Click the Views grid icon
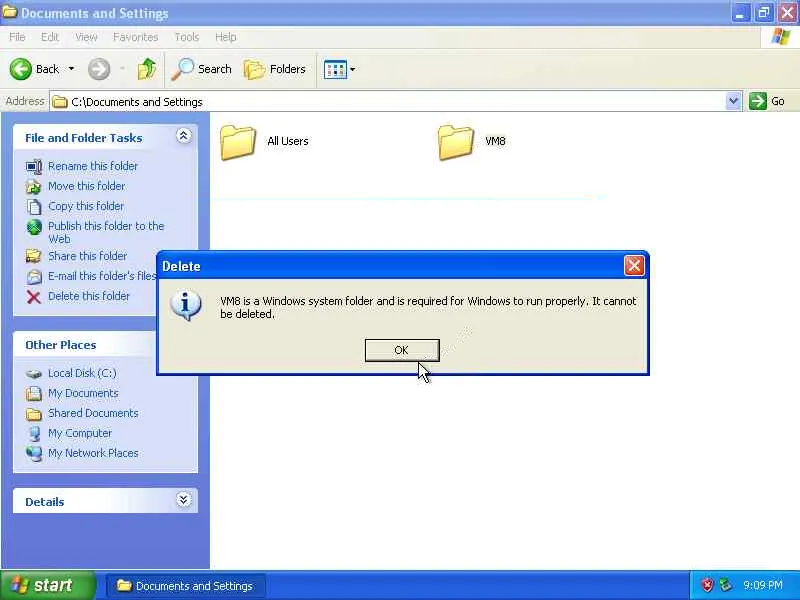 click(335, 69)
